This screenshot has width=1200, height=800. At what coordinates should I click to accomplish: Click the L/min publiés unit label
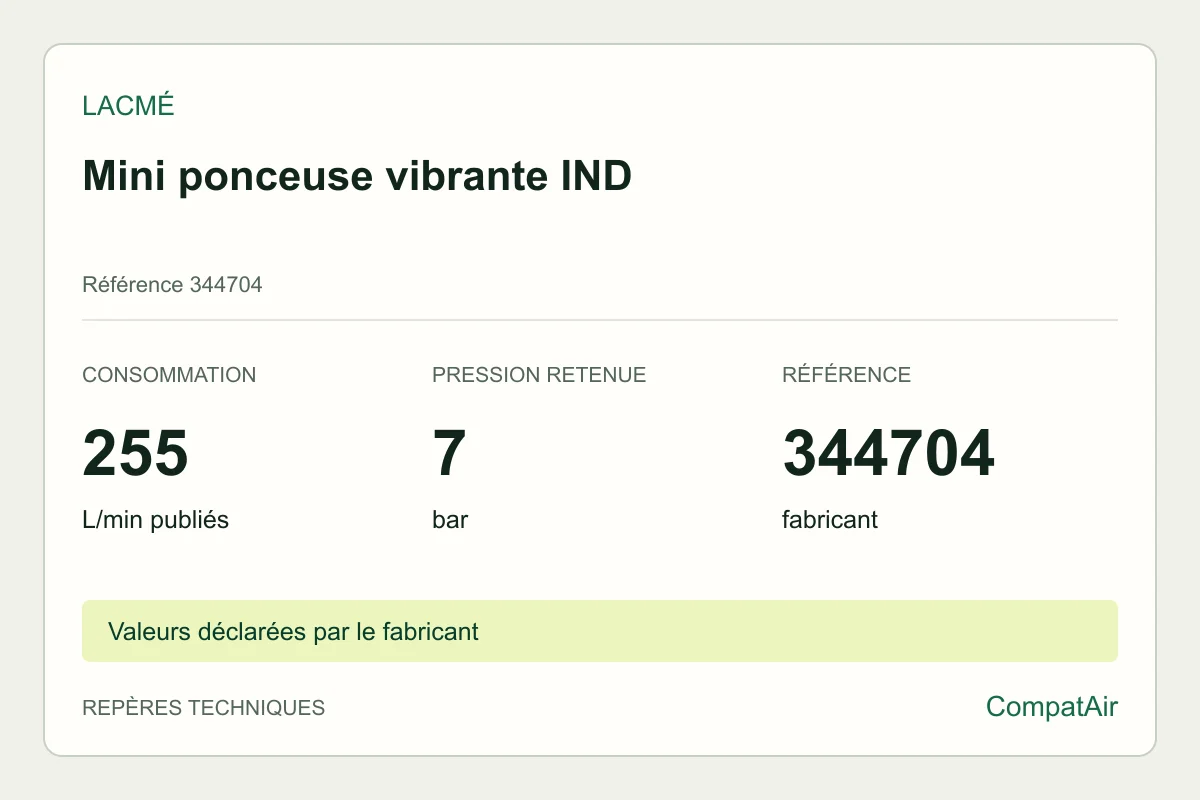(155, 521)
